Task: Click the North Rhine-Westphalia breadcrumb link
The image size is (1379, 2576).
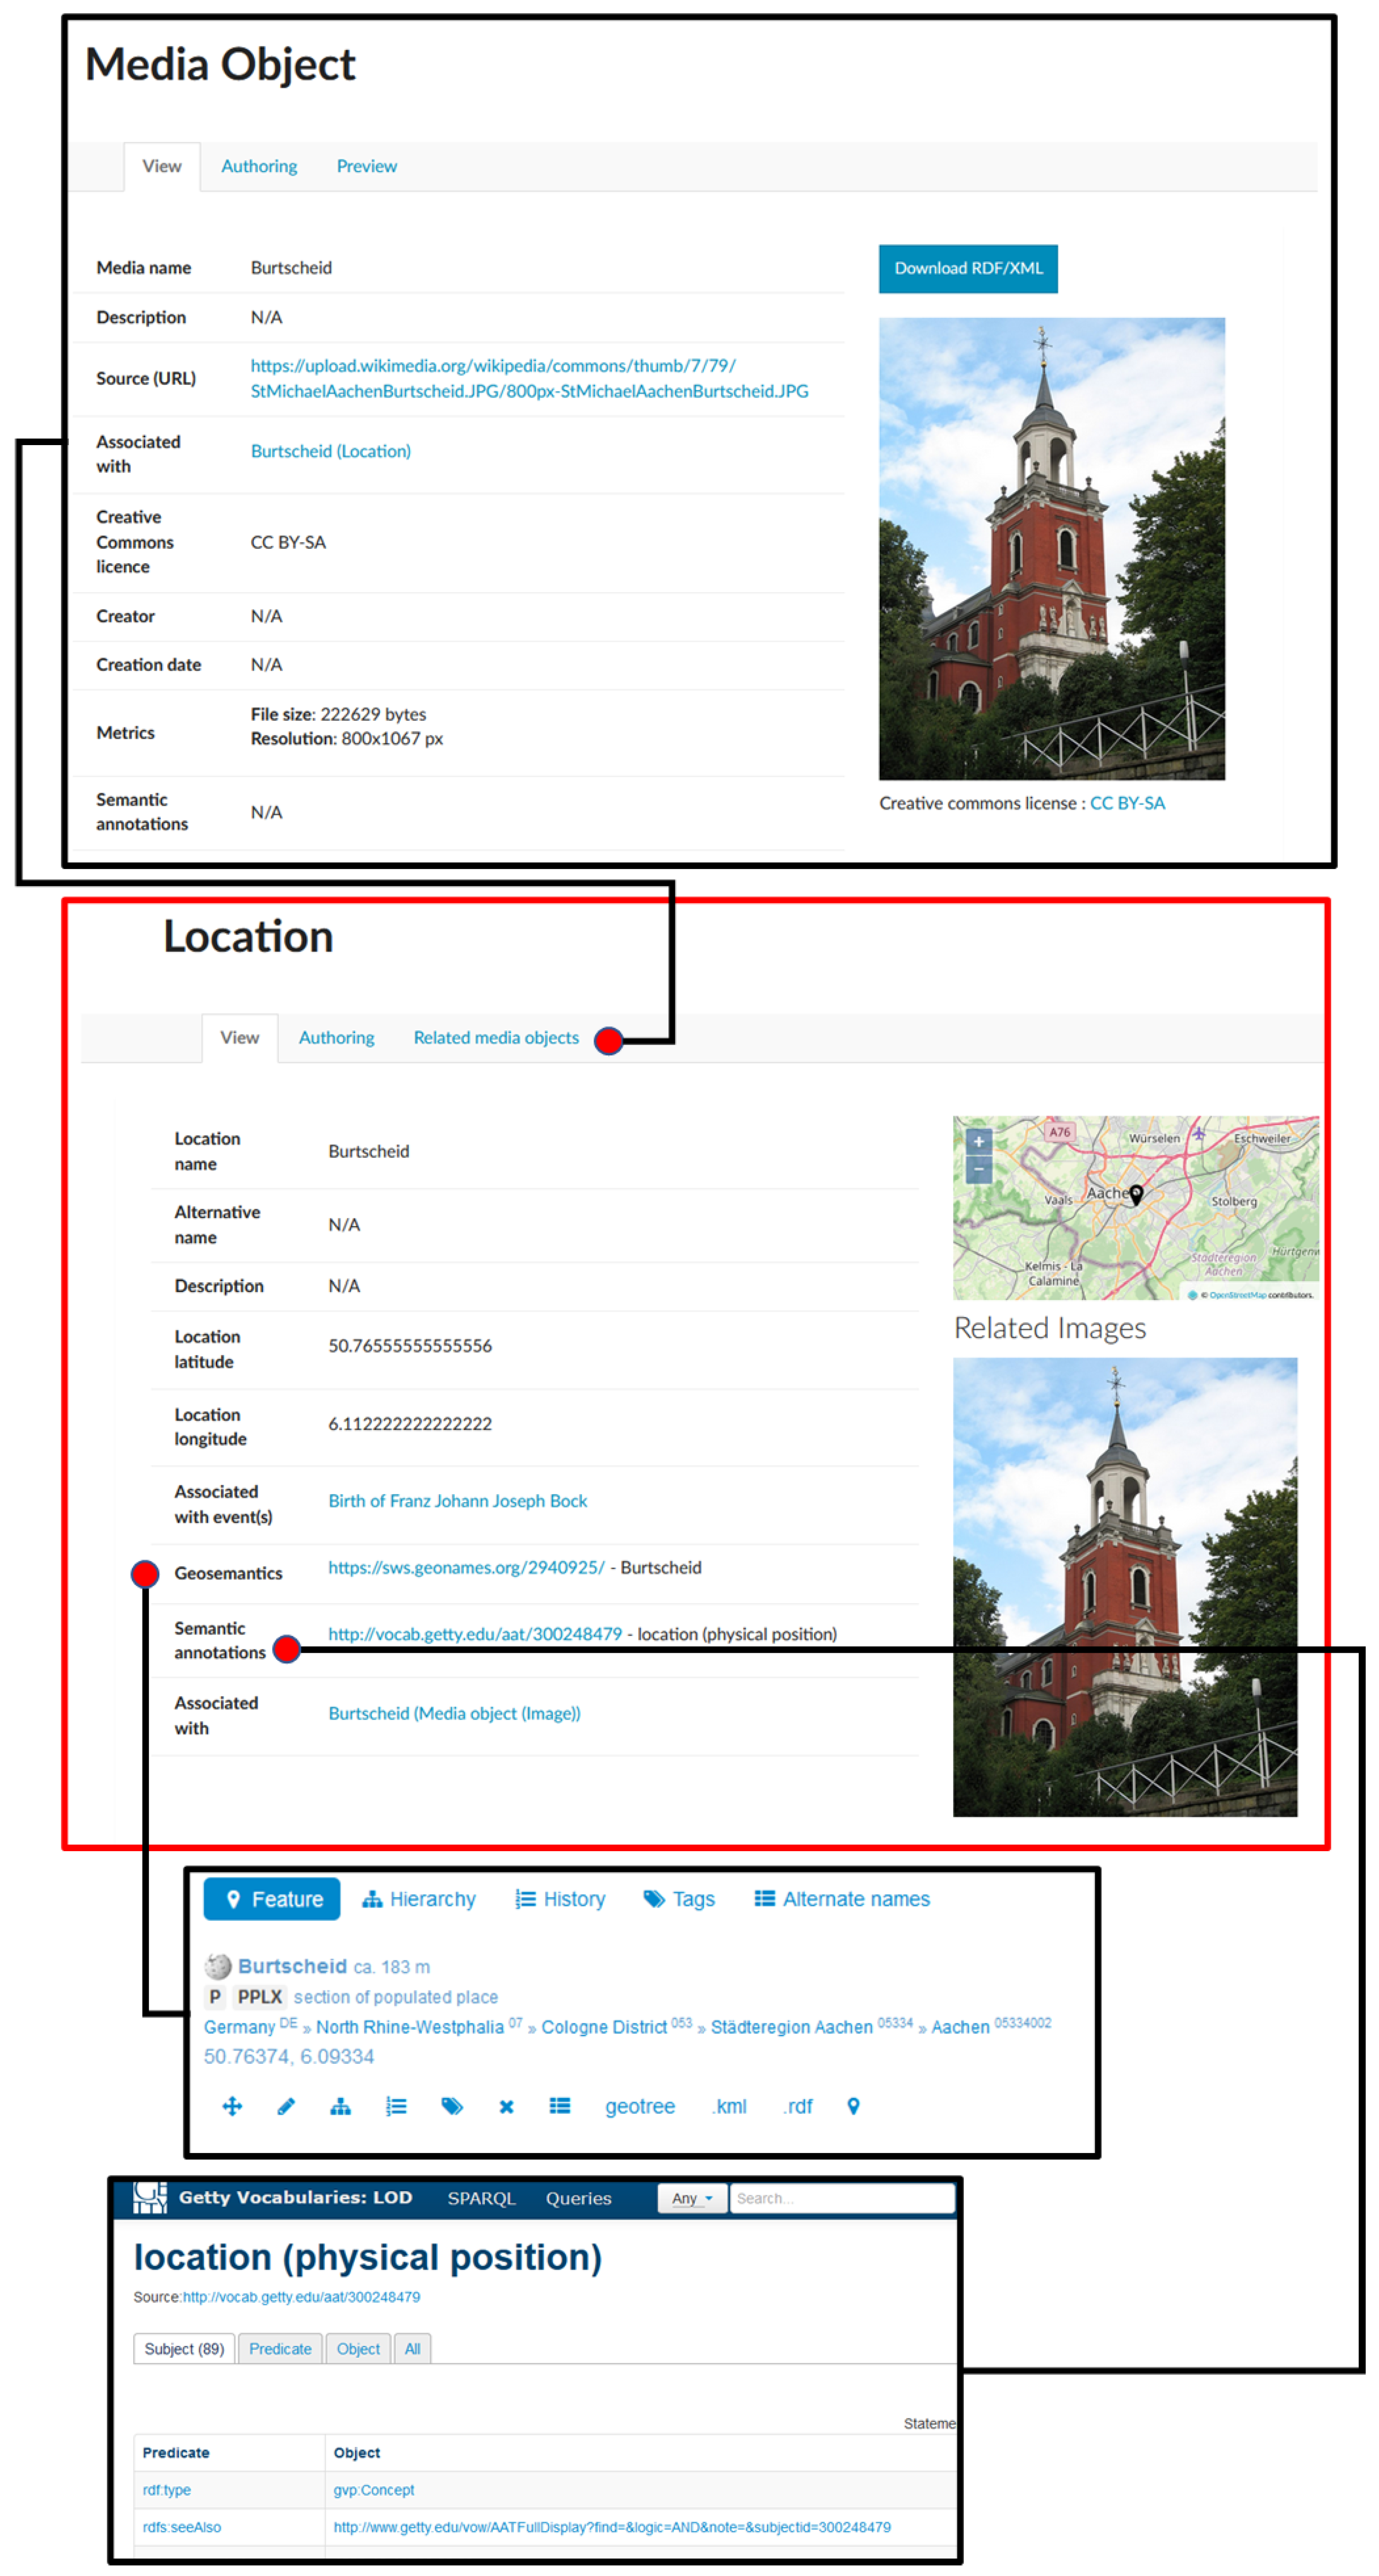Action: pos(410,2027)
